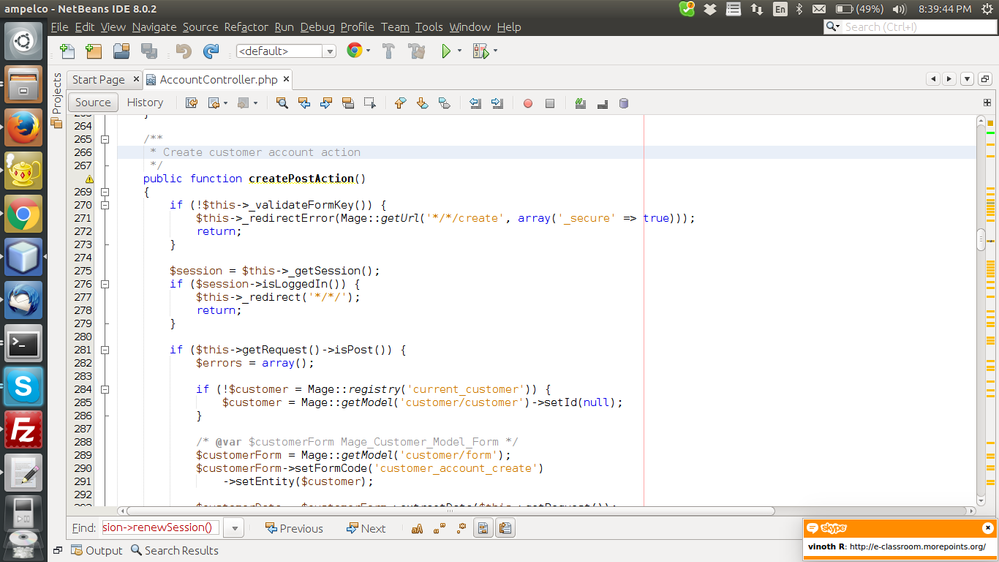Switch to the Start Page tab

[98, 79]
